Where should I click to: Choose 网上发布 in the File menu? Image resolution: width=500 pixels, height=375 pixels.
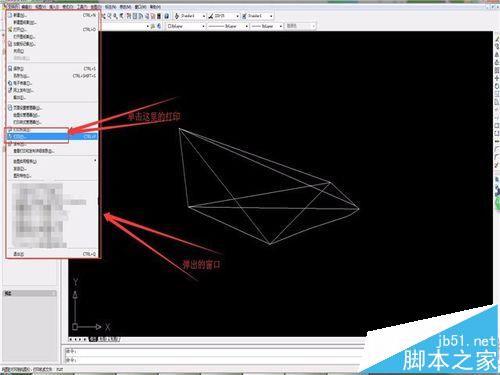point(52,90)
